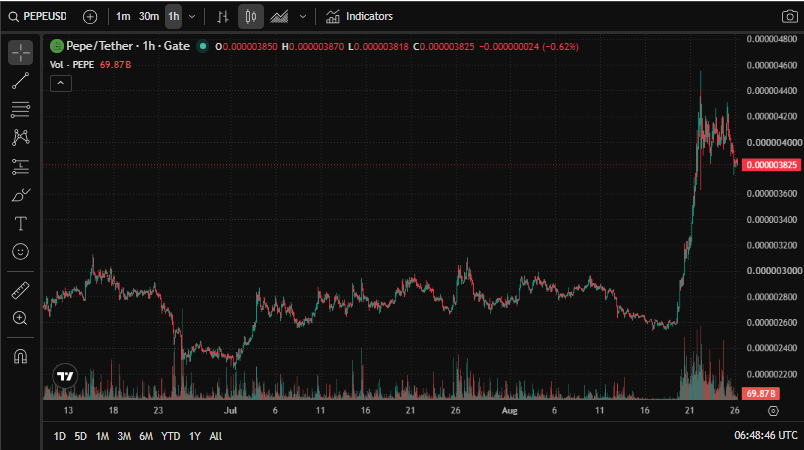The width and height of the screenshot is (804, 450).
Task: Click the TradingView logo on chart
Action: [x=65, y=376]
